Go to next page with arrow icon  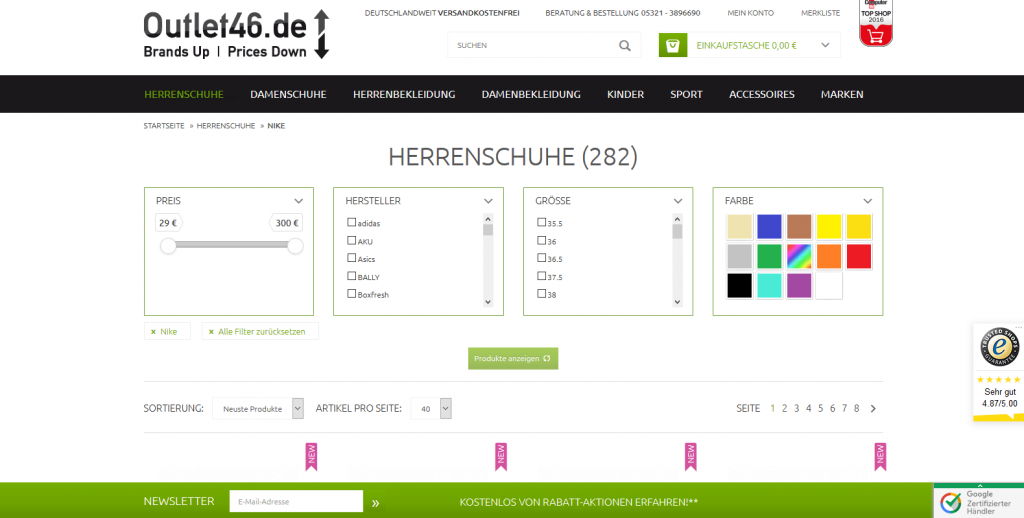click(x=873, y=408)
